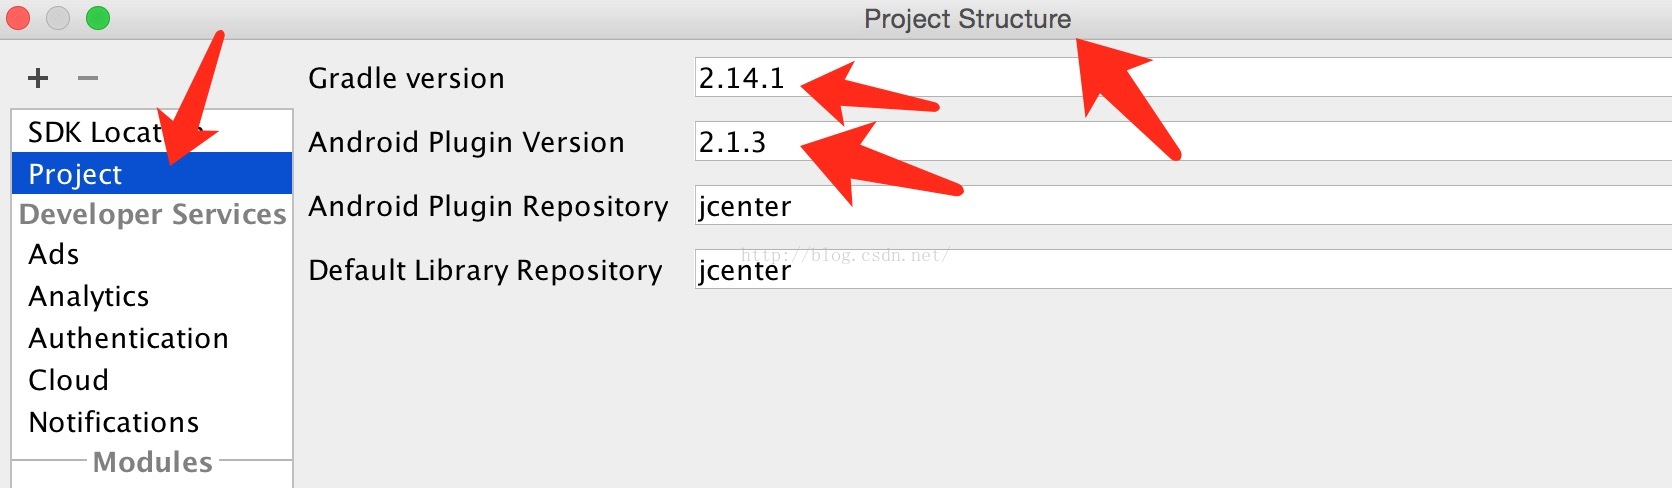This screenshot has height=488, width=1672.
Task: Click the gray minimize window button
Action: point(58,18)
